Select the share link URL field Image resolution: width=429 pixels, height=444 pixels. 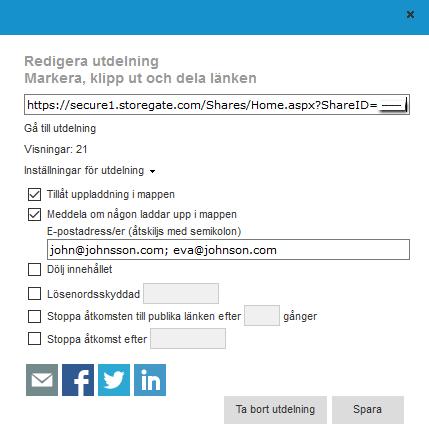tap(217, 105)
